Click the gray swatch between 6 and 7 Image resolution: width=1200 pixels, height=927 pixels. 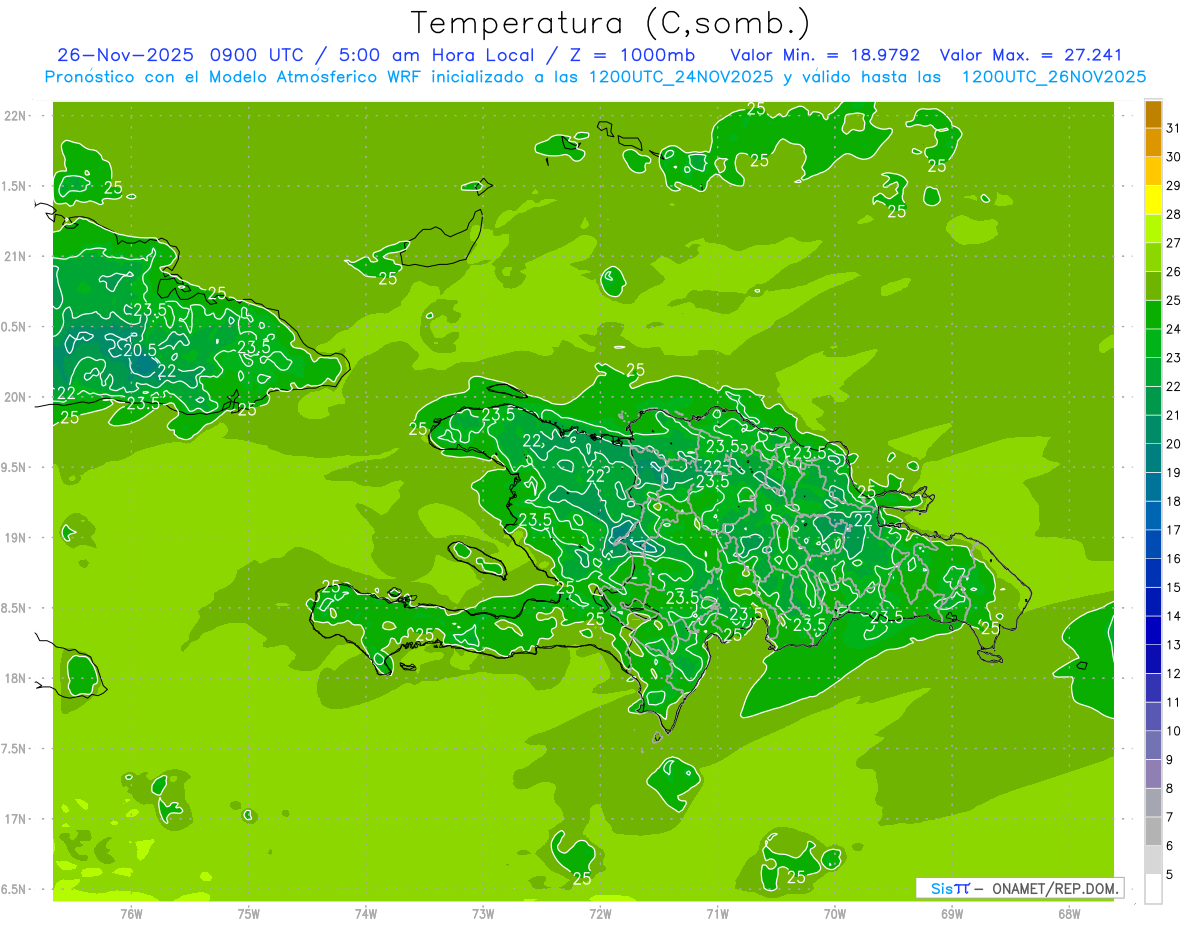tap(1153, 831)
